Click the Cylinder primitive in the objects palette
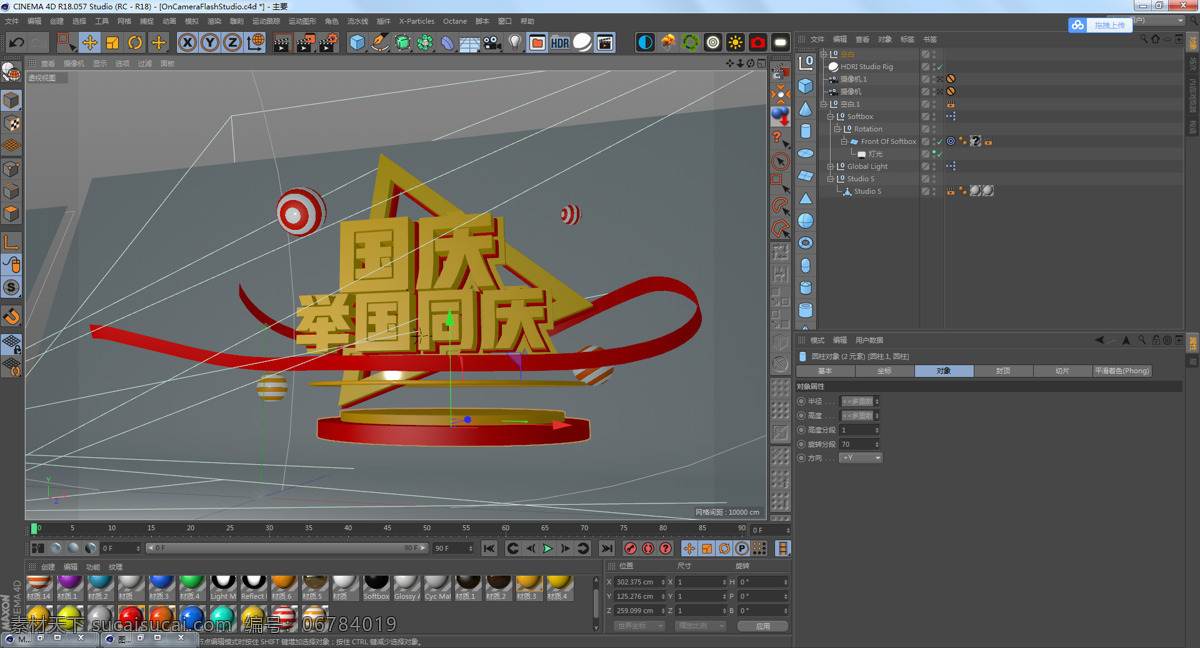 pos(806,131)
